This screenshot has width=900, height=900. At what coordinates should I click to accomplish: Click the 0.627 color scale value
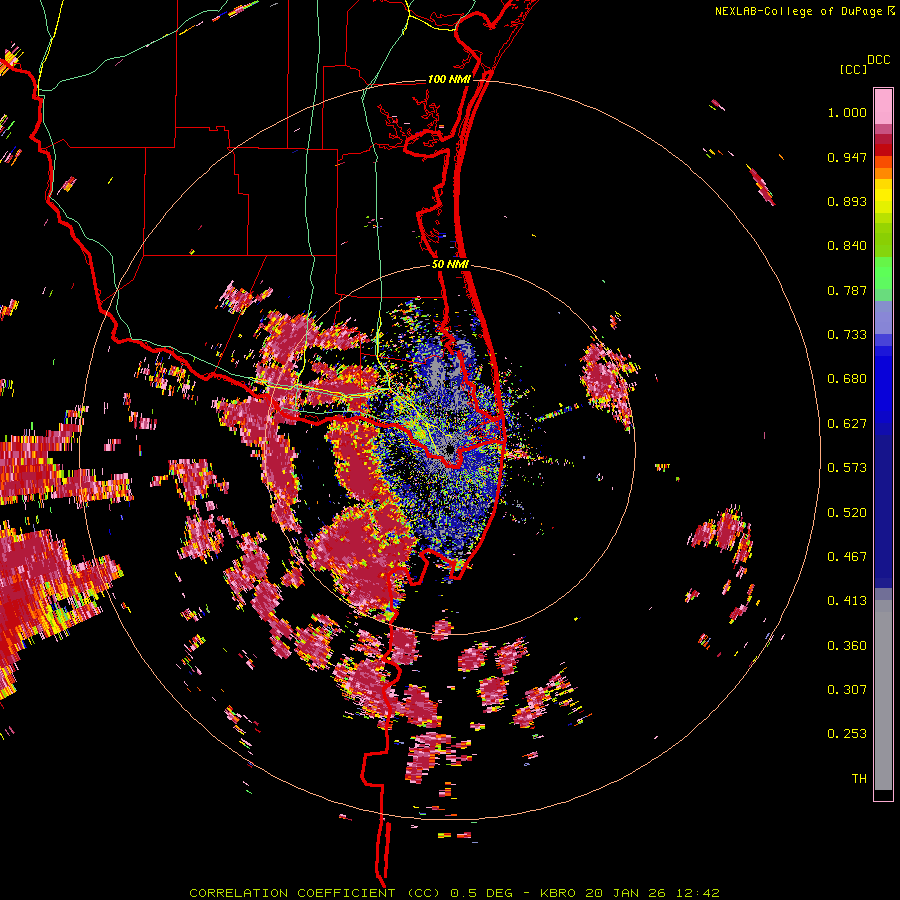pos(847,424)
